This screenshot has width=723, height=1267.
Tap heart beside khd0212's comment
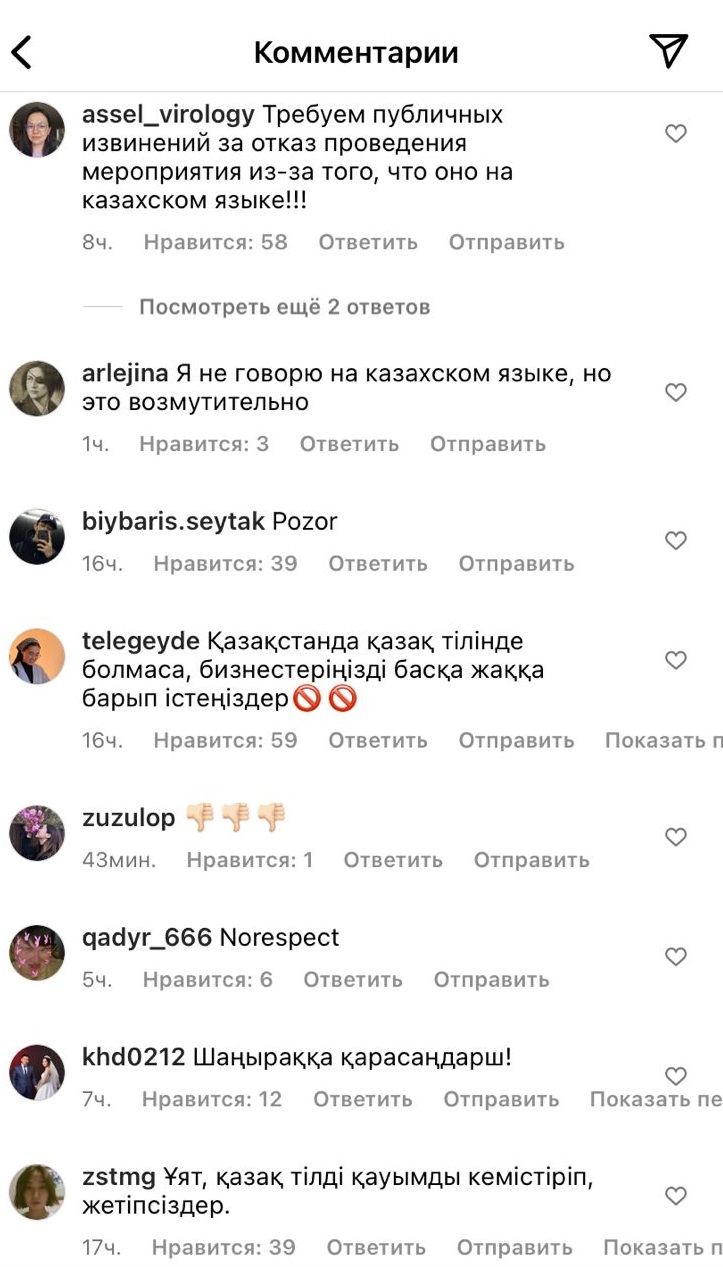(676, 1076)
